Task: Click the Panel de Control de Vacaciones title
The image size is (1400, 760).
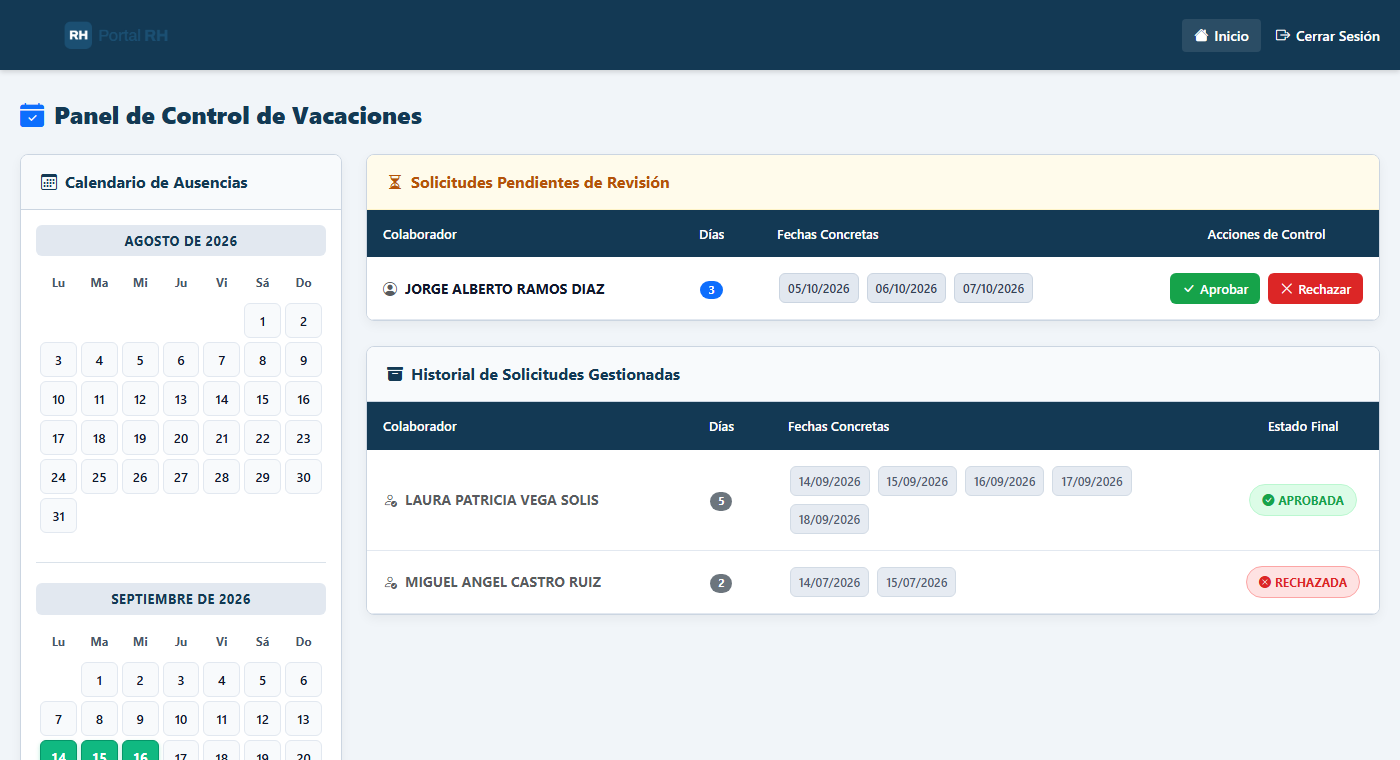Action: tap(238, 116)
